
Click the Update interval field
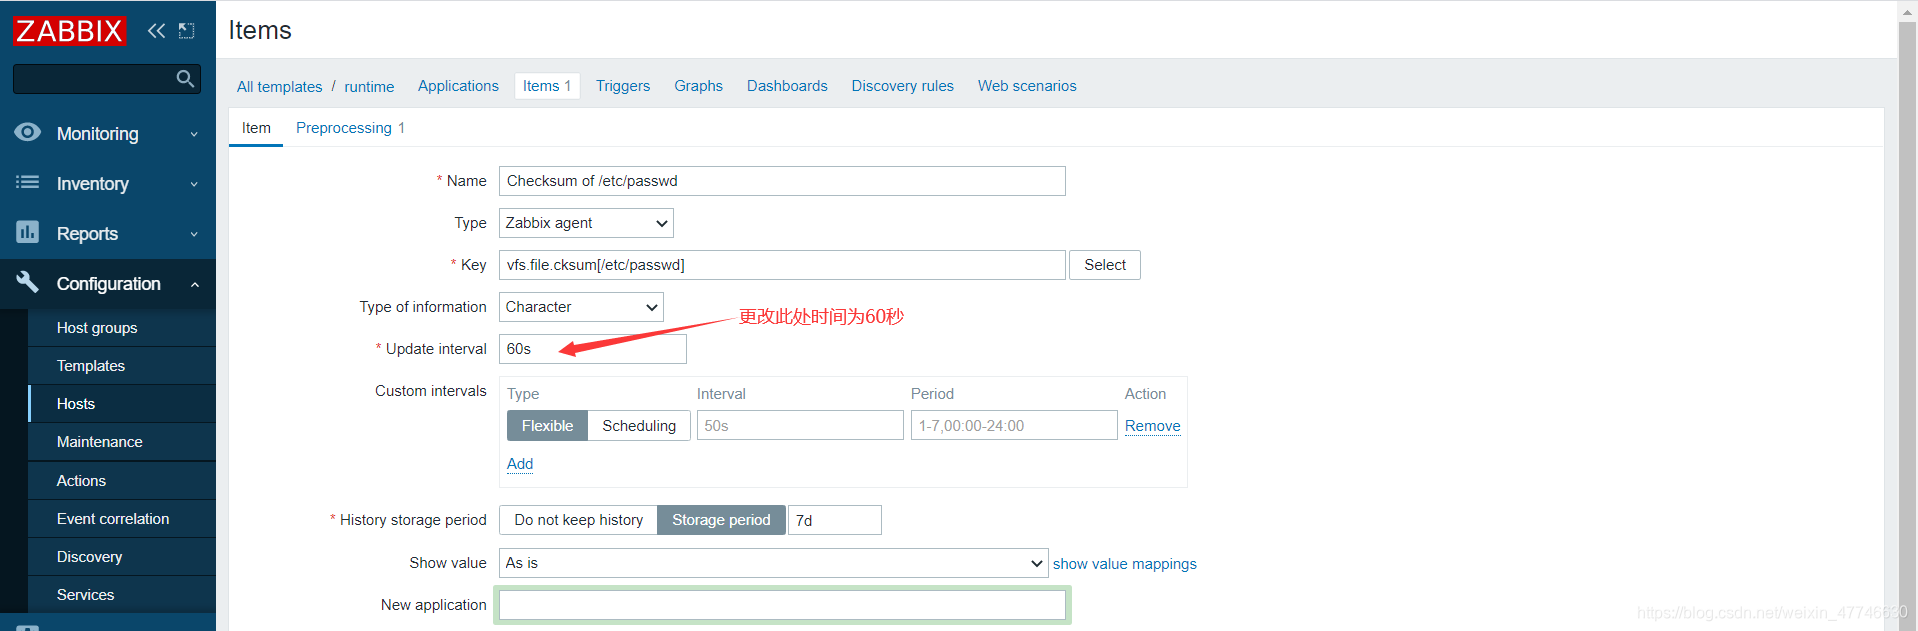point(593,349)
